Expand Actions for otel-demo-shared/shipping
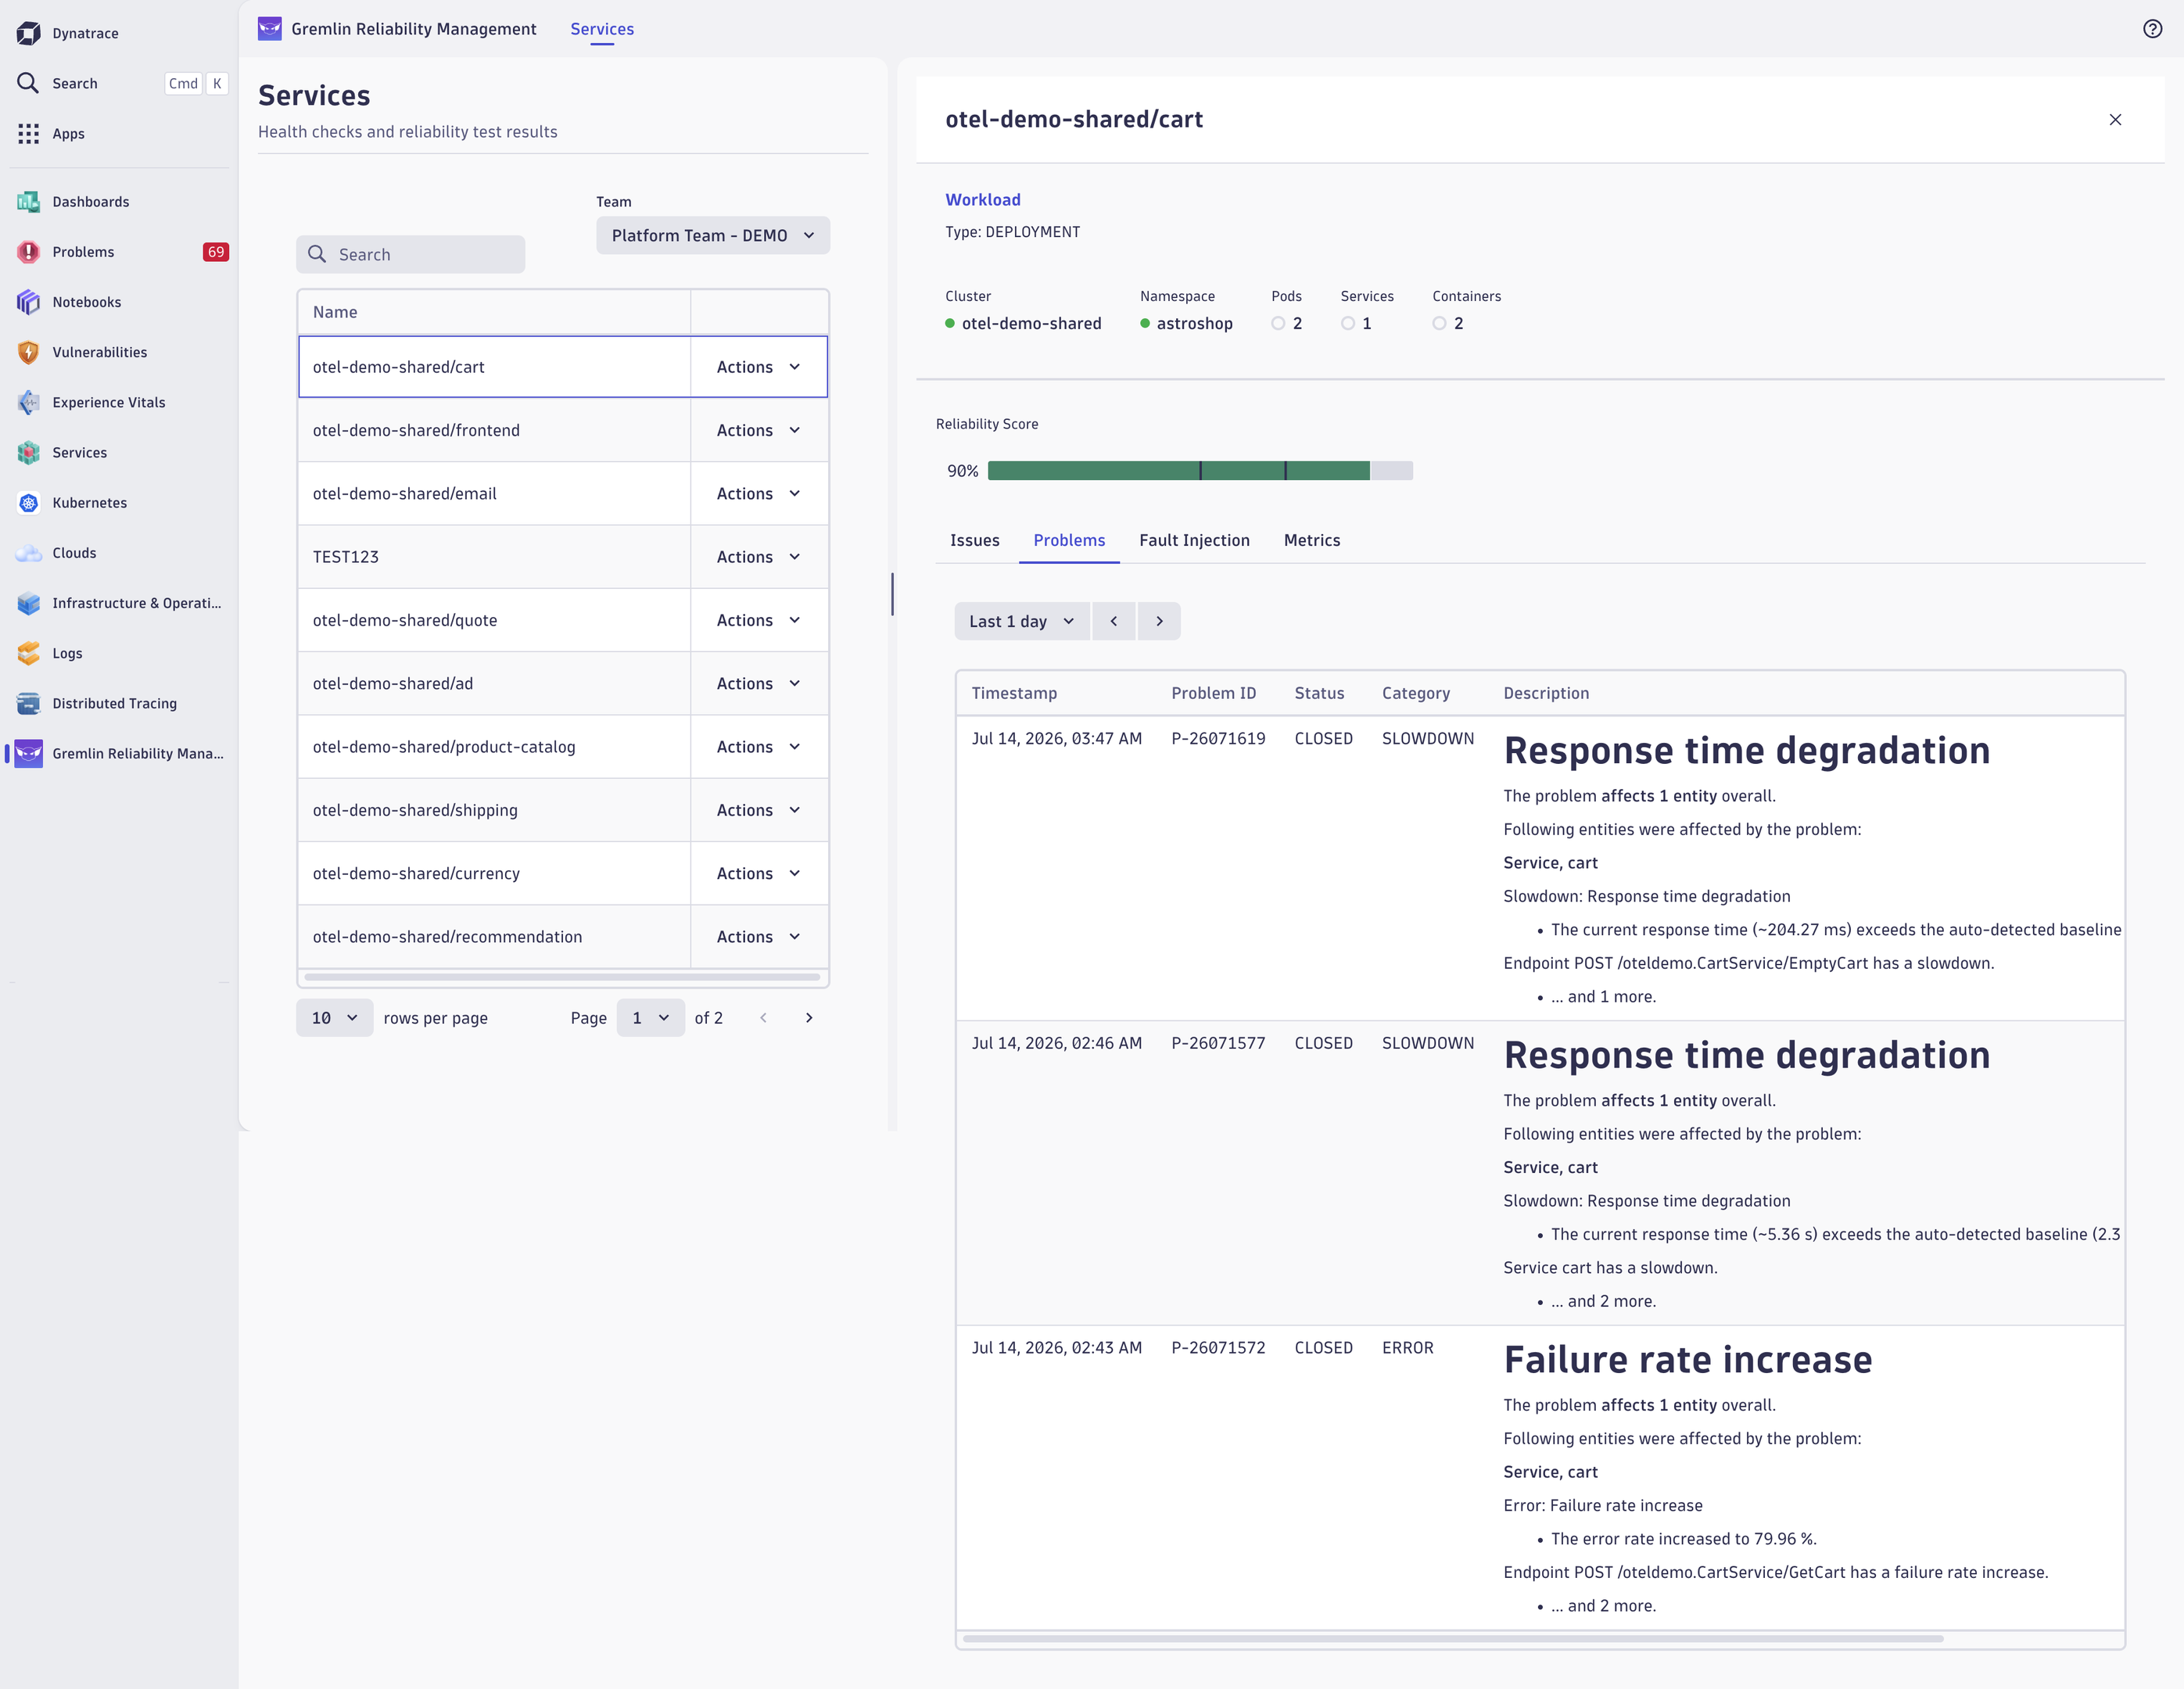This screenshot has height=1689, width=2184. (x=758, y=809)
